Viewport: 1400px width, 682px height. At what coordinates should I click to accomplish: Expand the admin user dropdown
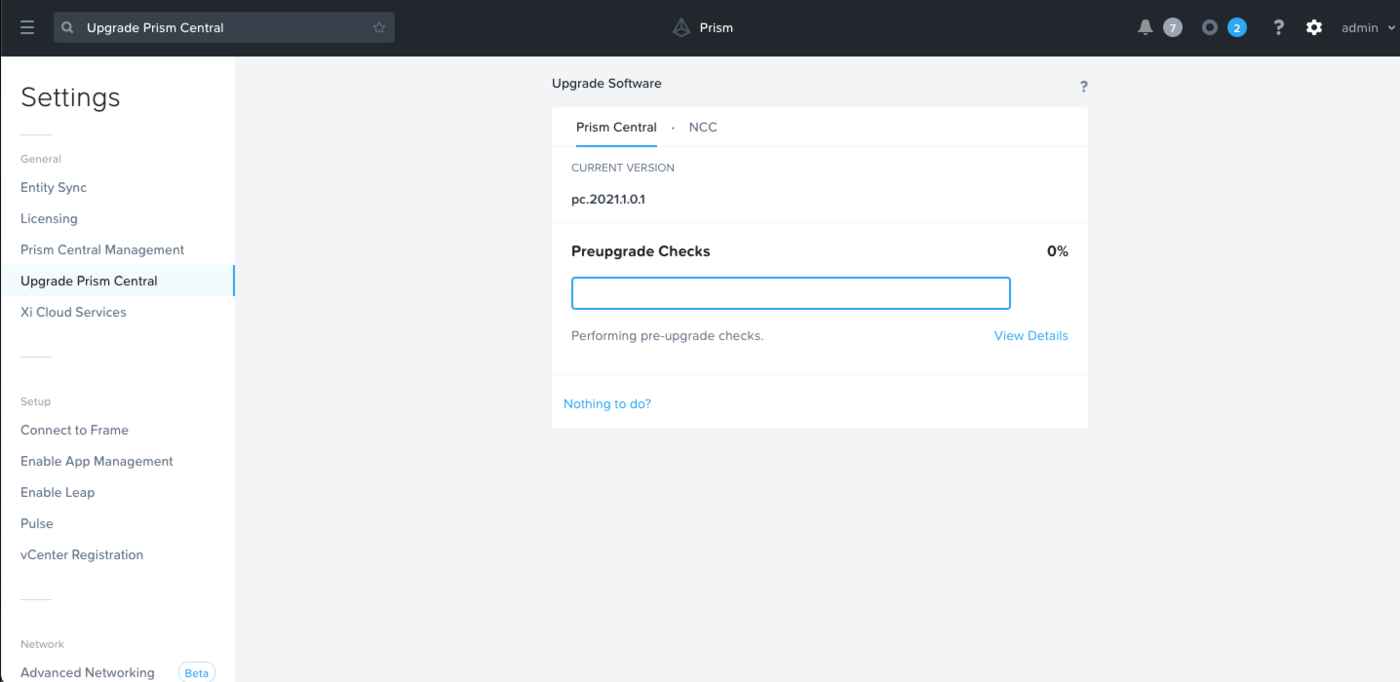[x=1367, y=28]
